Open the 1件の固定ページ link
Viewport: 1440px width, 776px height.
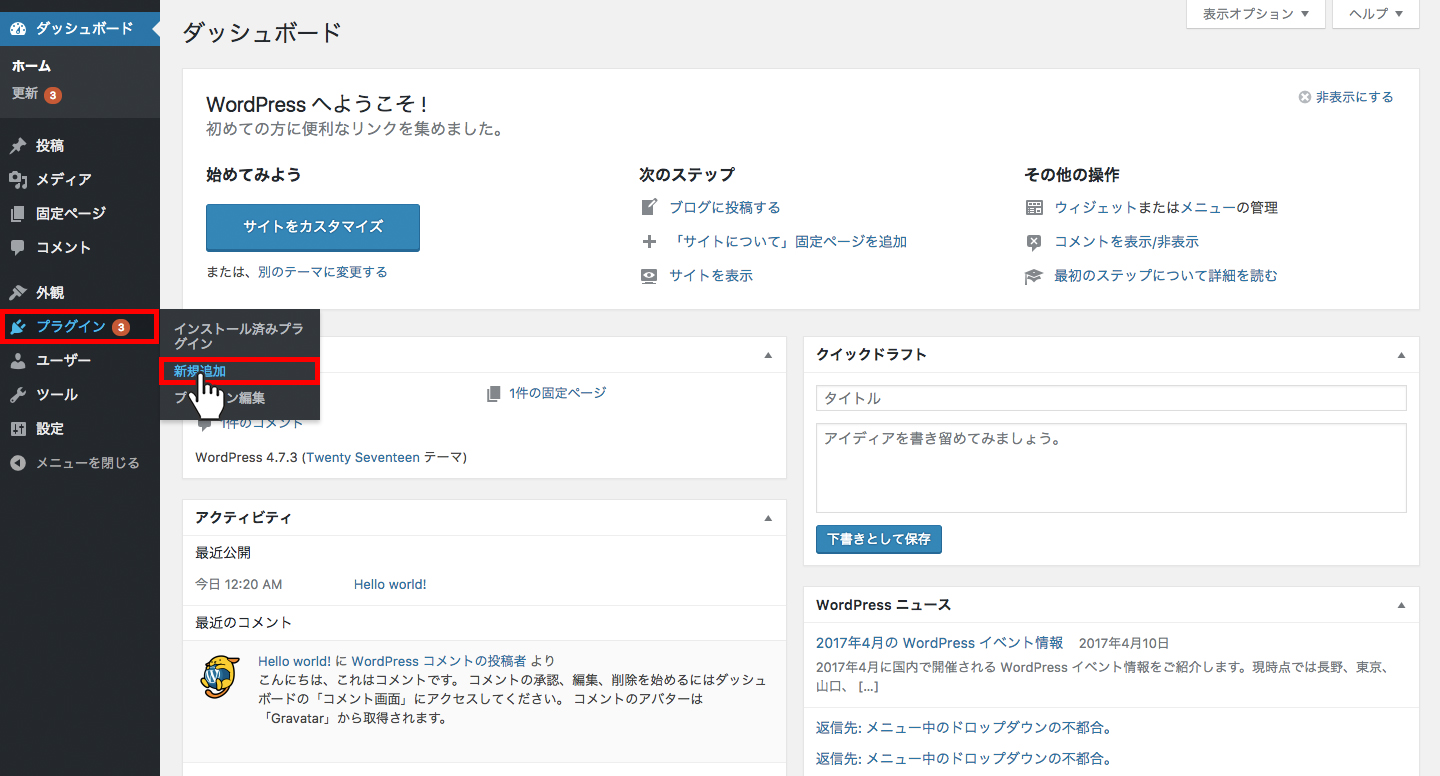[558, 394]
